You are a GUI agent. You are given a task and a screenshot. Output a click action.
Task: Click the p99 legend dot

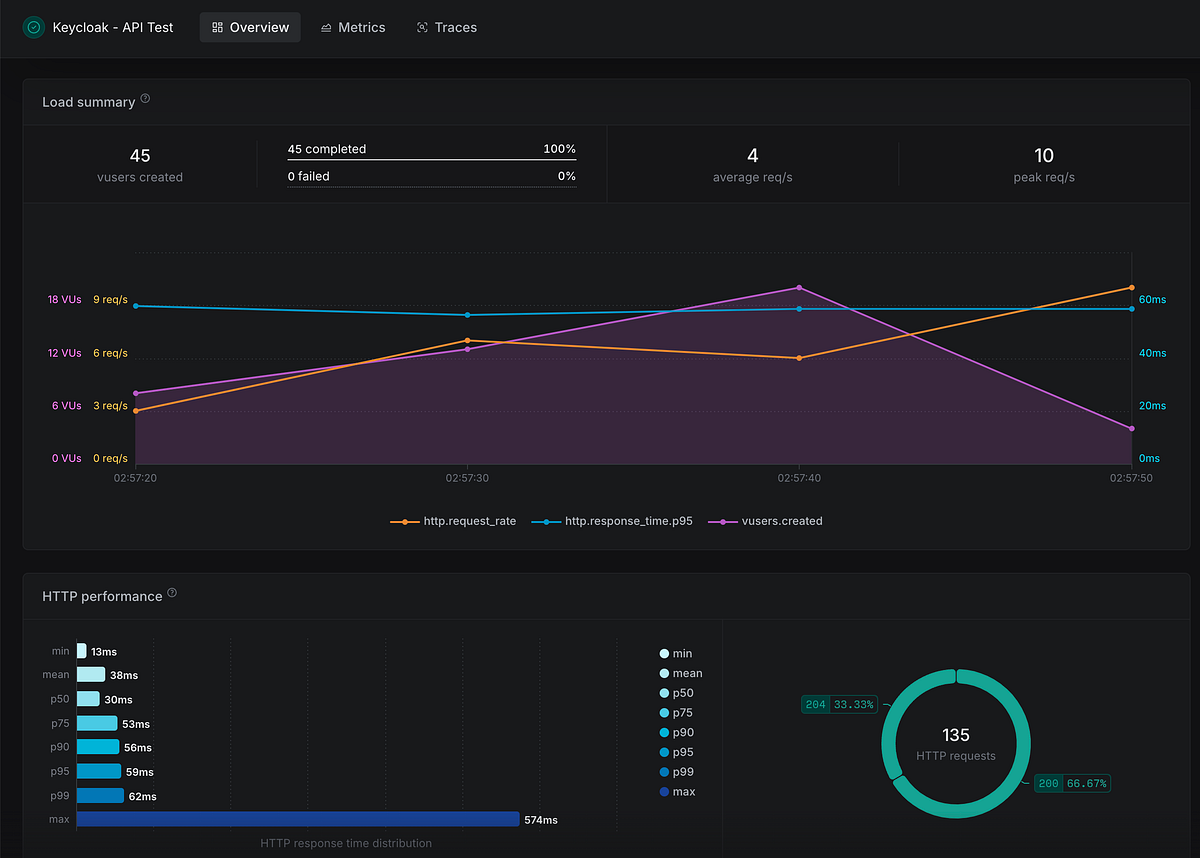tap(662, 771)
